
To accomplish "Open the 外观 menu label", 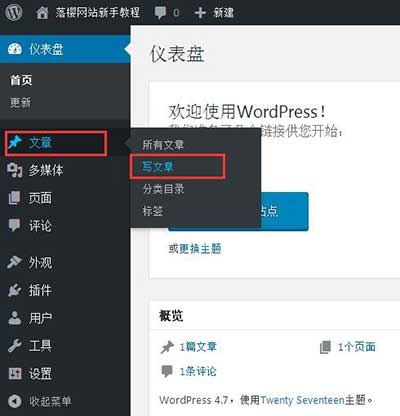I will [x=40, y=263].
